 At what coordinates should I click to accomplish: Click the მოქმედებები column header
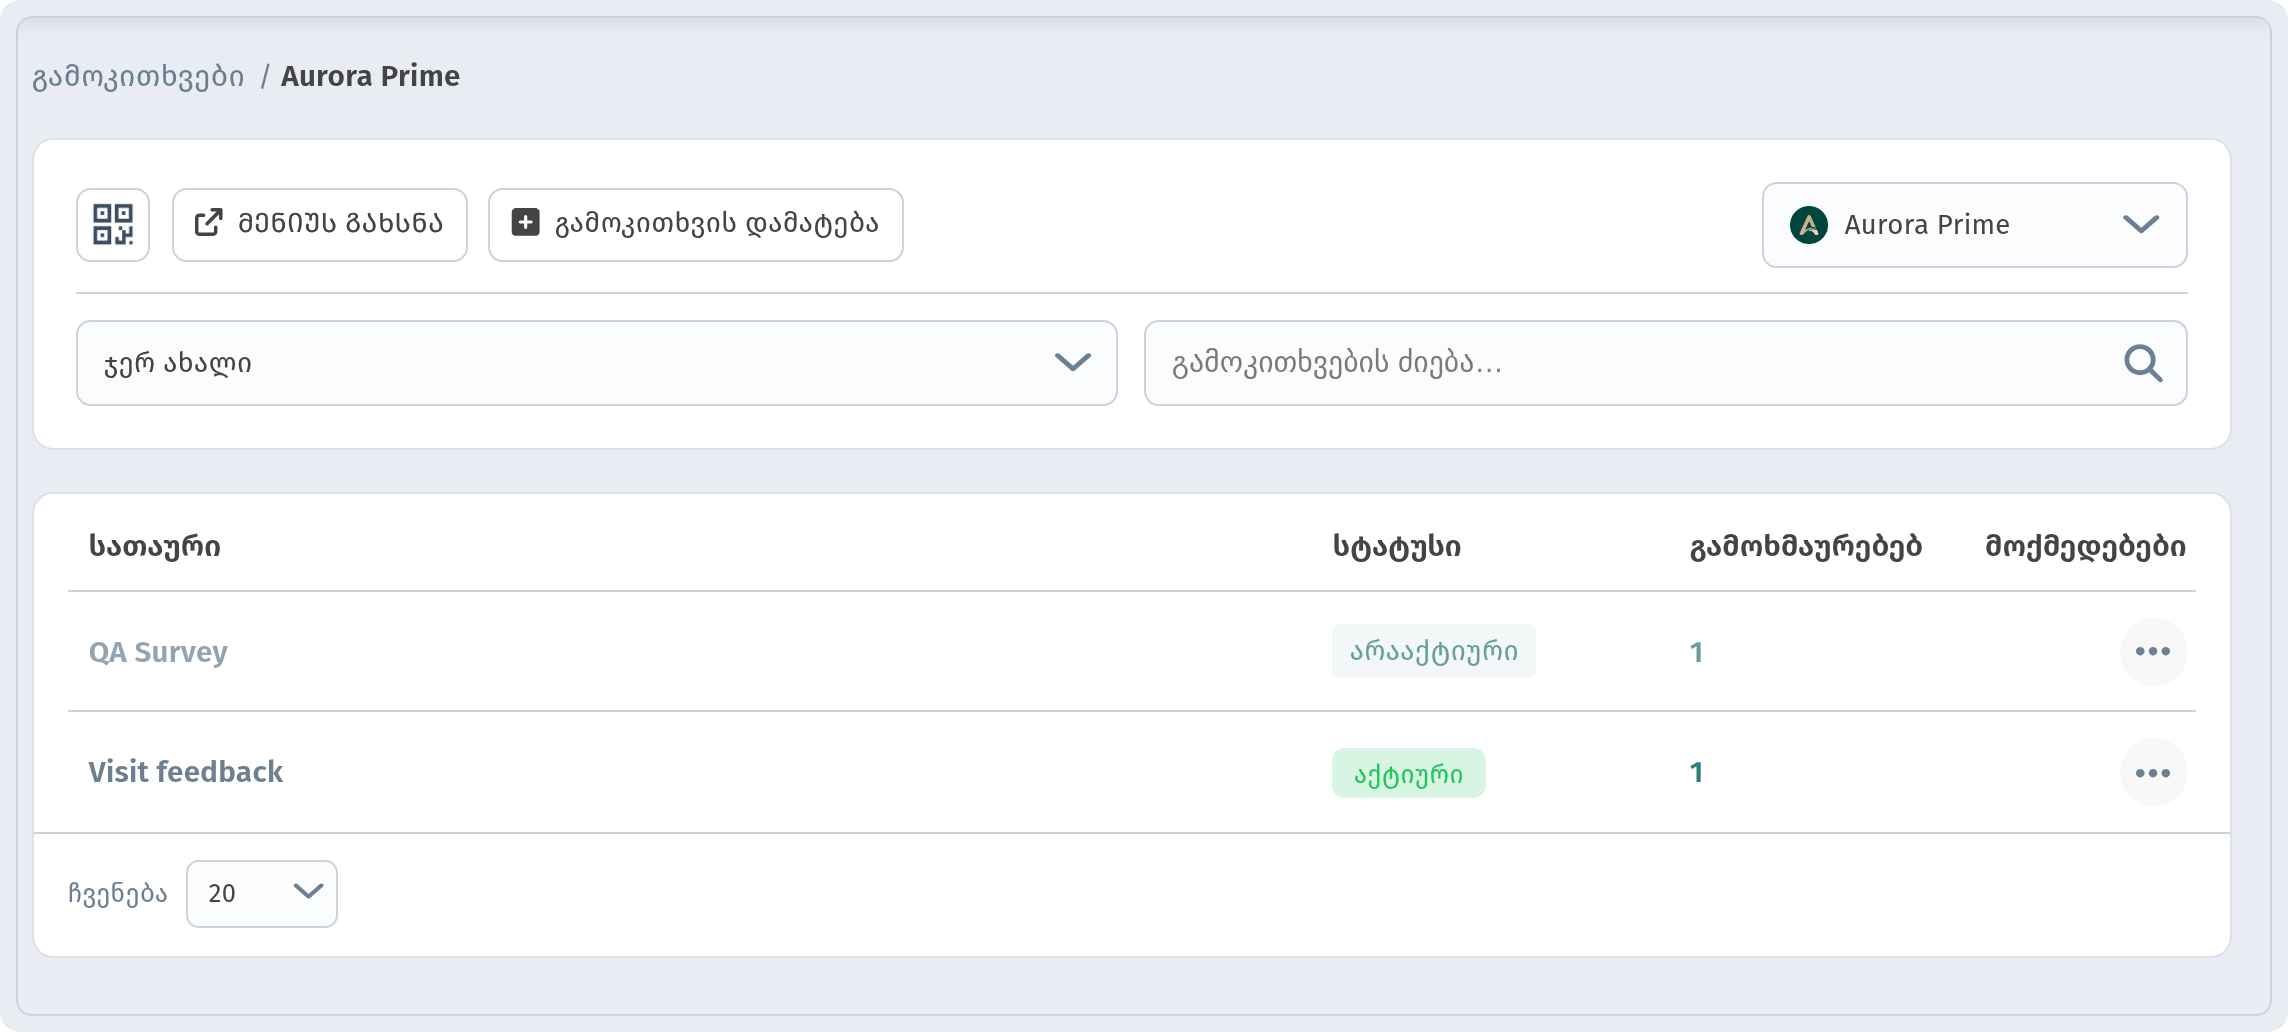(x=2086, y=546)
